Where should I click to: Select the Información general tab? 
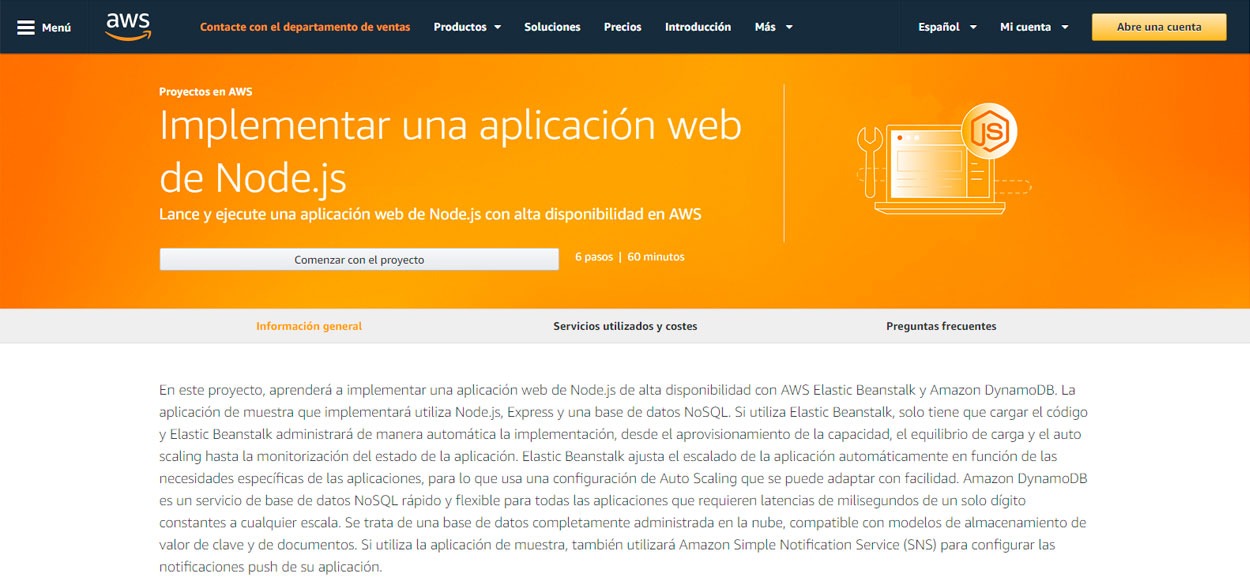pyautogui.click(x=309, y=326)
